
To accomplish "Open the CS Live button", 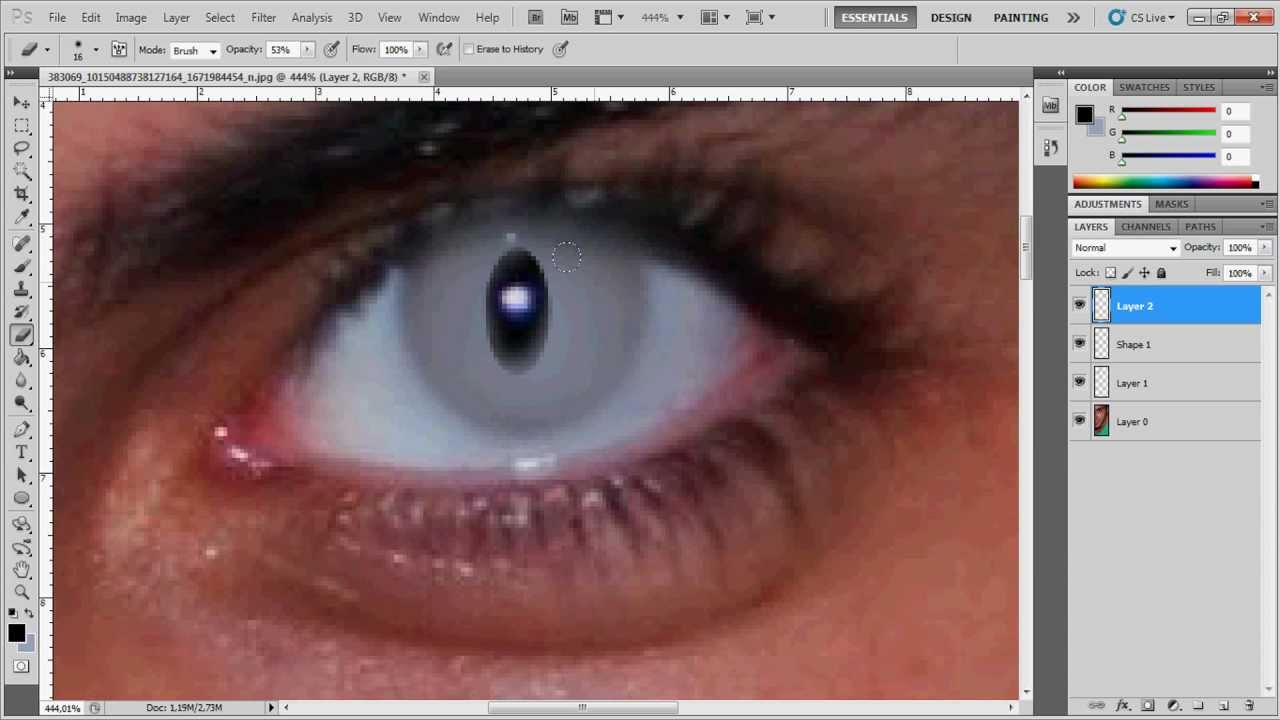I will (1142, 18).
